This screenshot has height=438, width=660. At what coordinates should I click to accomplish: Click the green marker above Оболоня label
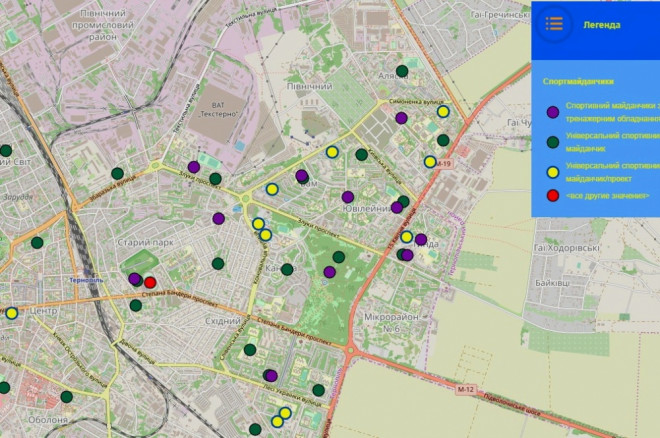(66, 397)
